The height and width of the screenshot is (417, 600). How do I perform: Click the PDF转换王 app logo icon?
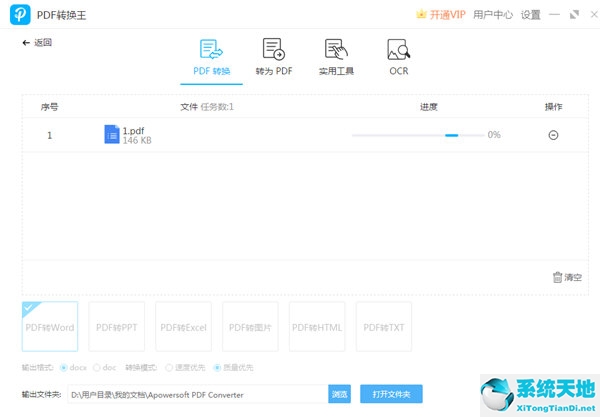click(x=20, y=15)
